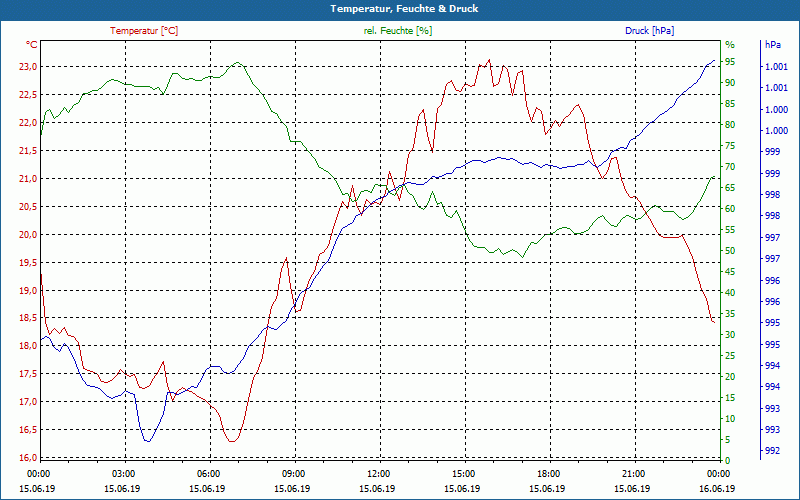
Task: Click the '18,5' temperature tick label
Action: pos(28,318)
